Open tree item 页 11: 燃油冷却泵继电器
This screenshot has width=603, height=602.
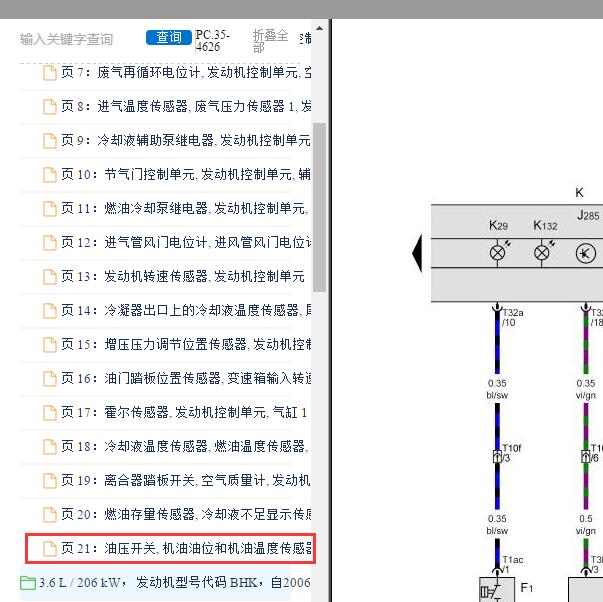(x=177, y=208)
